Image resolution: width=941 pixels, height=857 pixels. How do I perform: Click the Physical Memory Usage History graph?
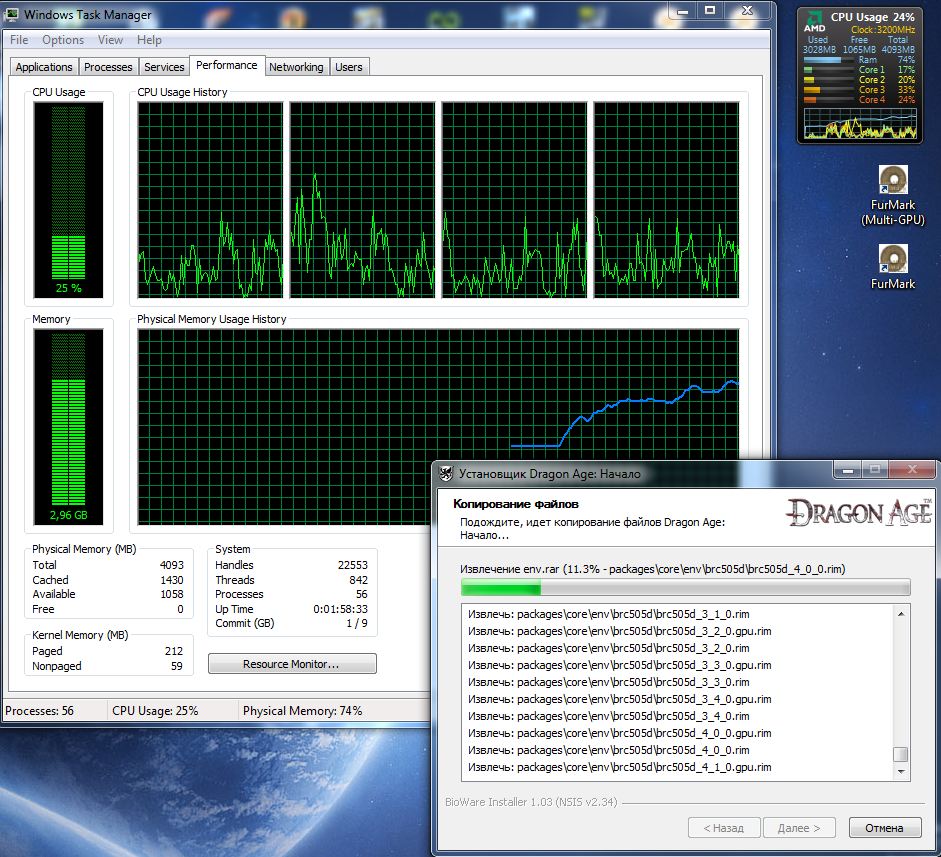click(438, 426)
